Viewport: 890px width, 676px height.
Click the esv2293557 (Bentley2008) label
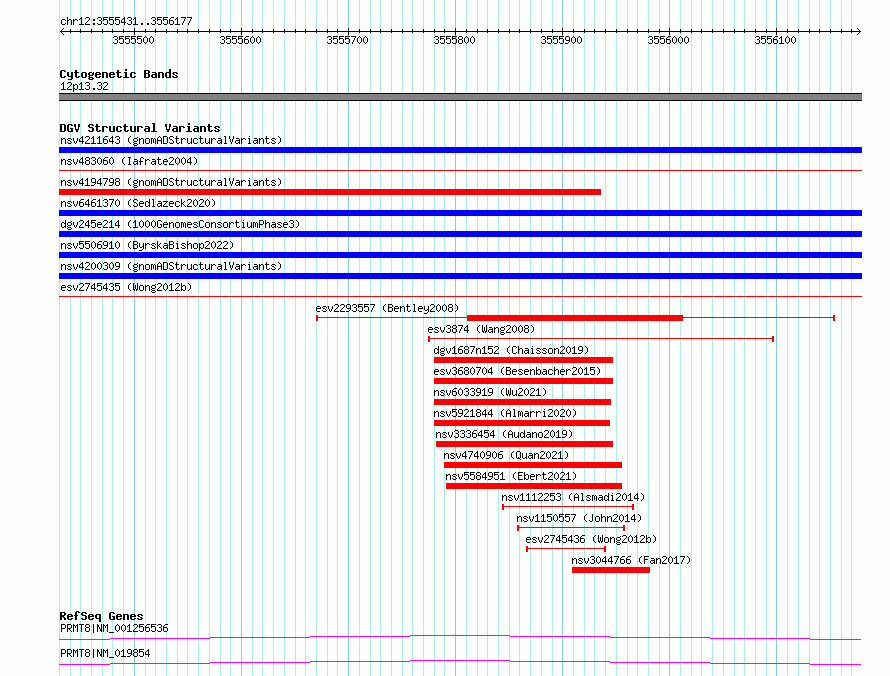(x=387, y=308)
